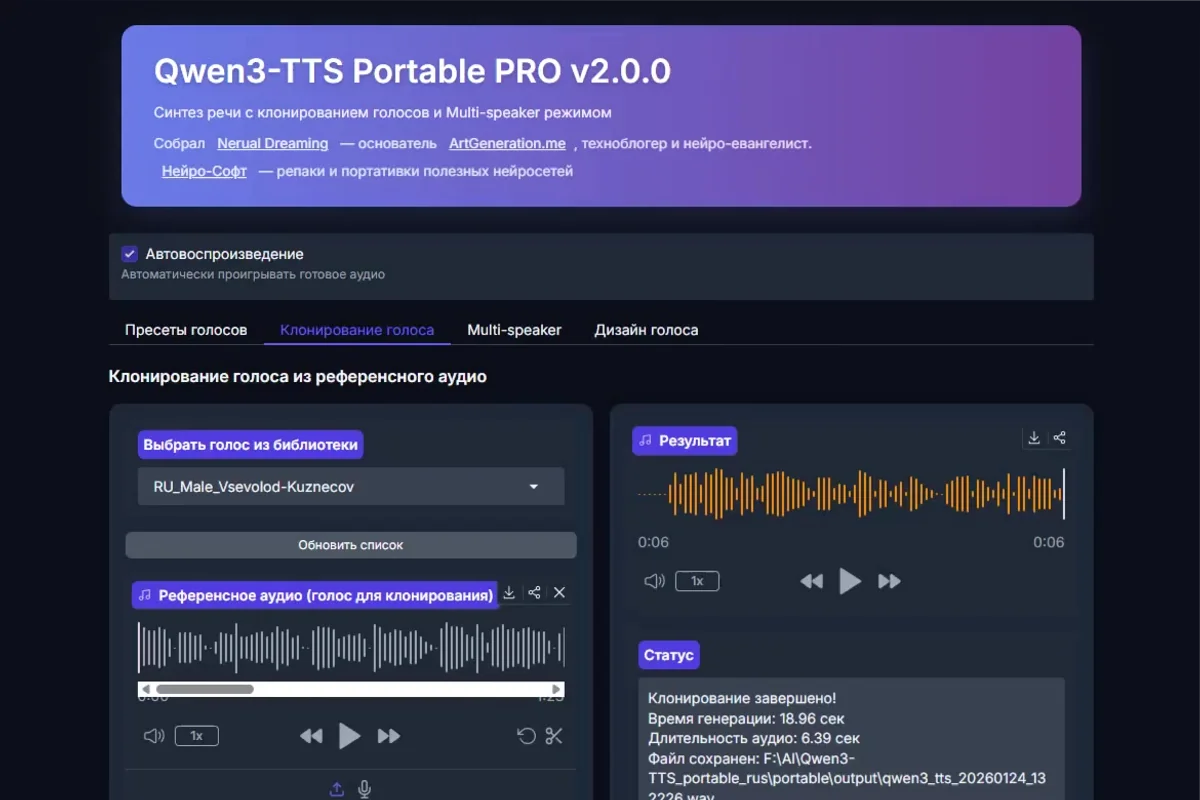Download the reference audio clip
The image size is (1200, 800).
509,593
